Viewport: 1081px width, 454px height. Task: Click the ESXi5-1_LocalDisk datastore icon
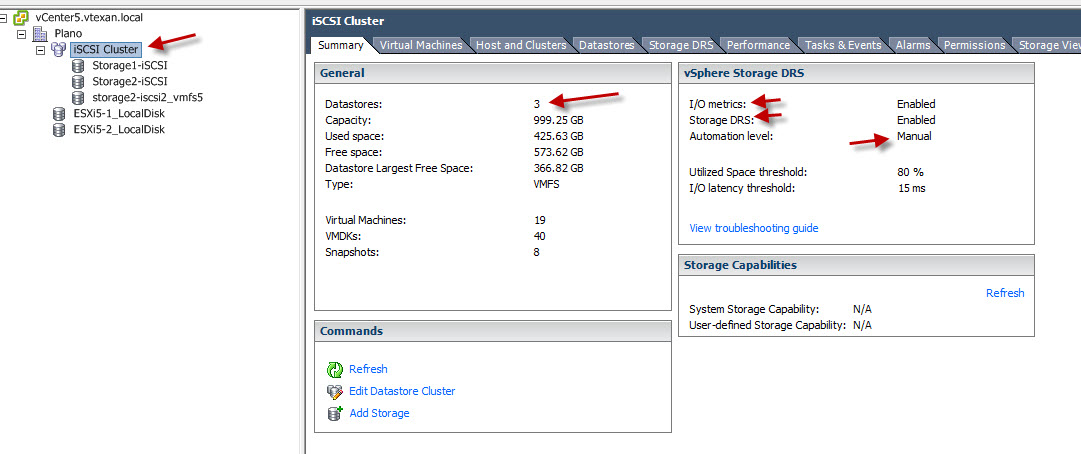click(x=59, y=114)
